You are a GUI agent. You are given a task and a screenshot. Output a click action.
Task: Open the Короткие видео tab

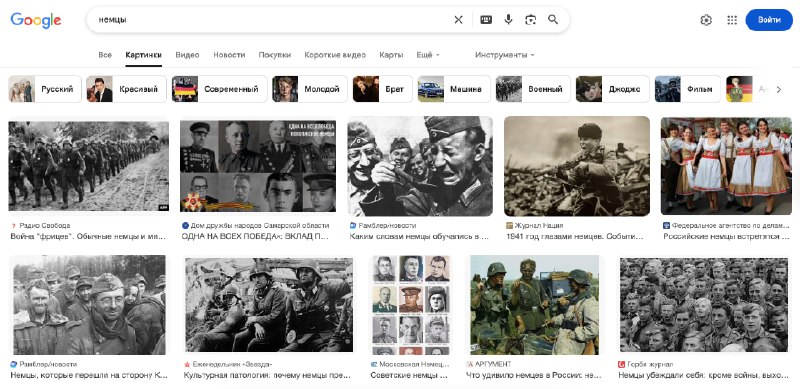(x=335, y=55)
